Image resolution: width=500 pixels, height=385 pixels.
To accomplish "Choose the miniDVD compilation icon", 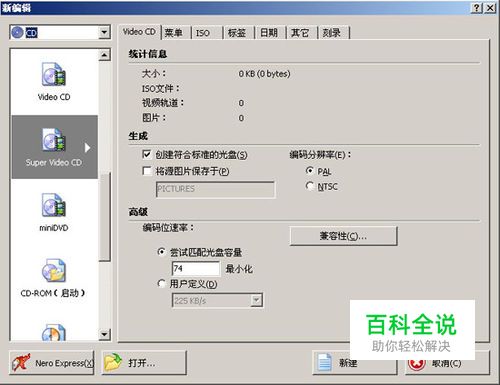I will (x=54, y=205).
